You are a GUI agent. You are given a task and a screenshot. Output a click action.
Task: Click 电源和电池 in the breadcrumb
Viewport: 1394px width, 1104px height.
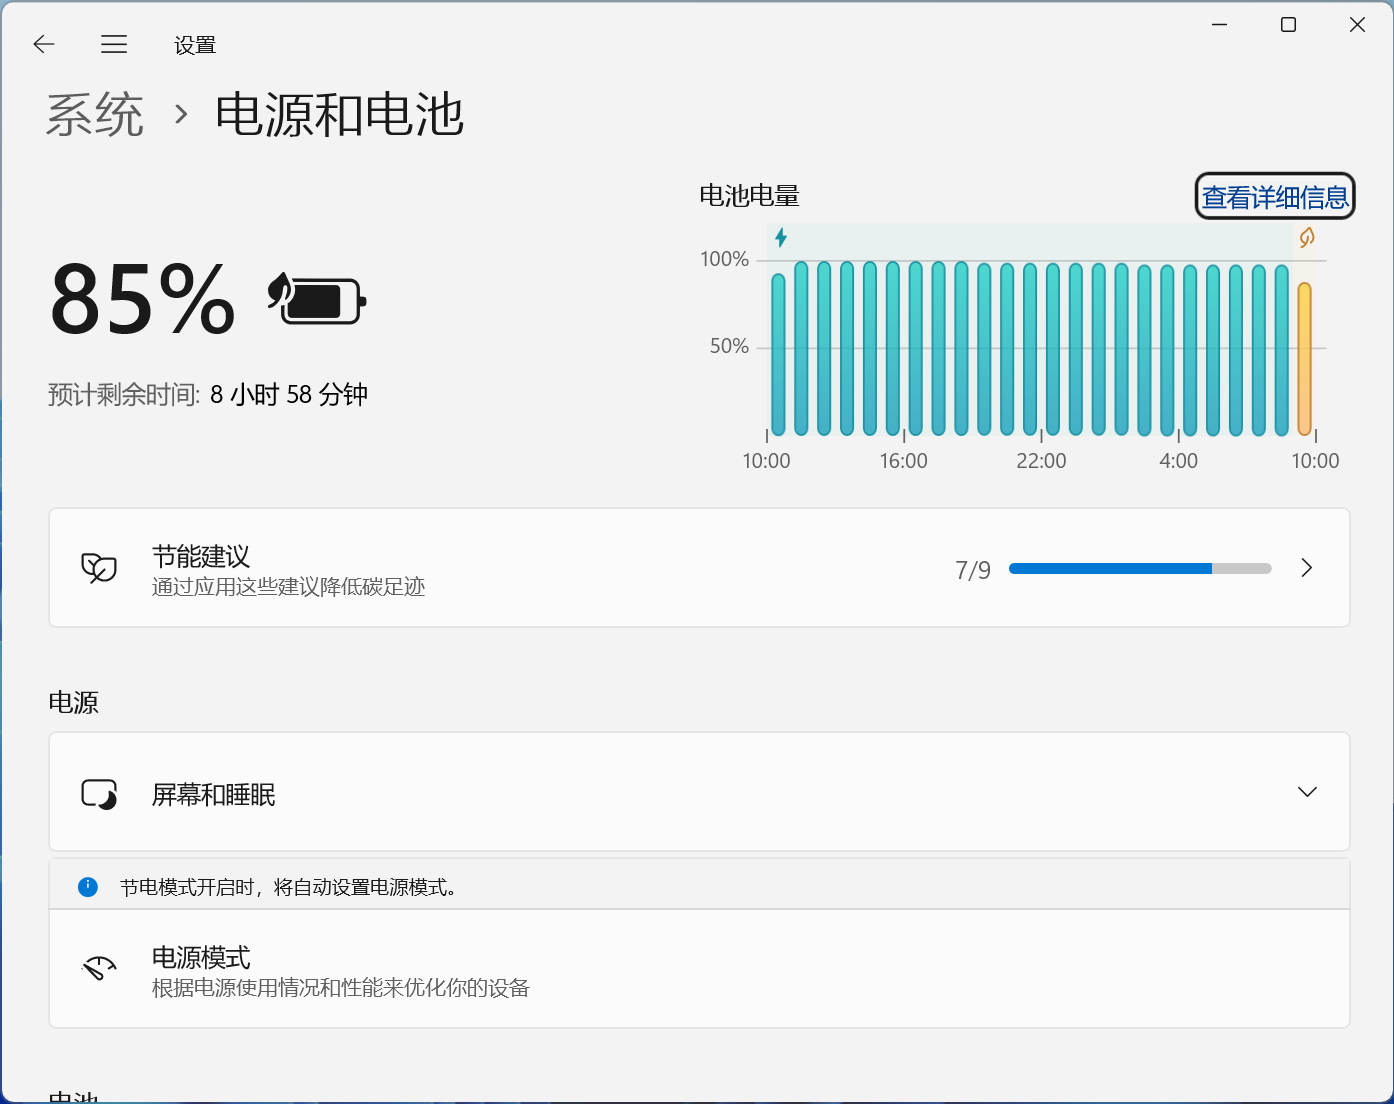[339, 115]
